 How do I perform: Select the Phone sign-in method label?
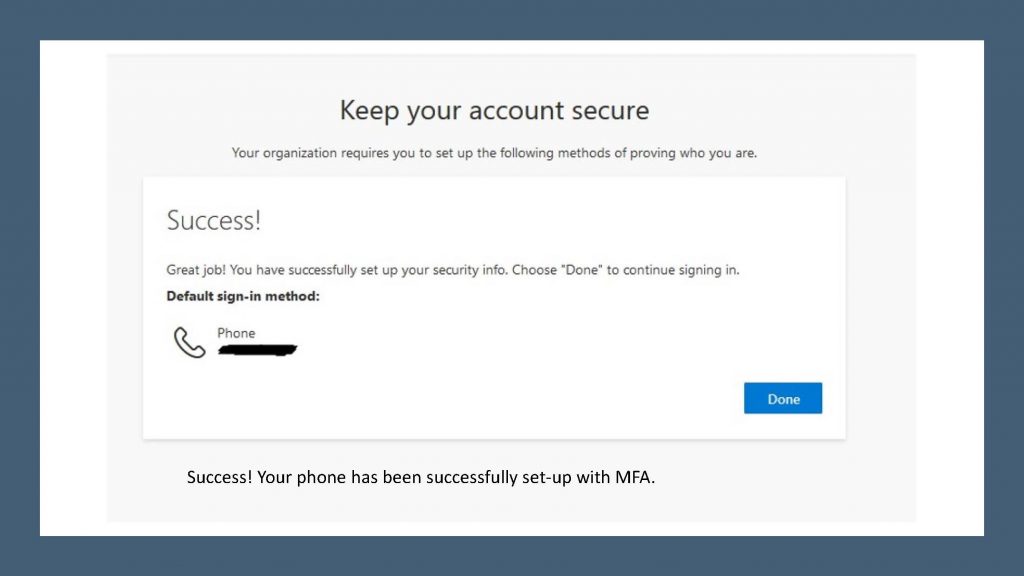click(236, 333)
